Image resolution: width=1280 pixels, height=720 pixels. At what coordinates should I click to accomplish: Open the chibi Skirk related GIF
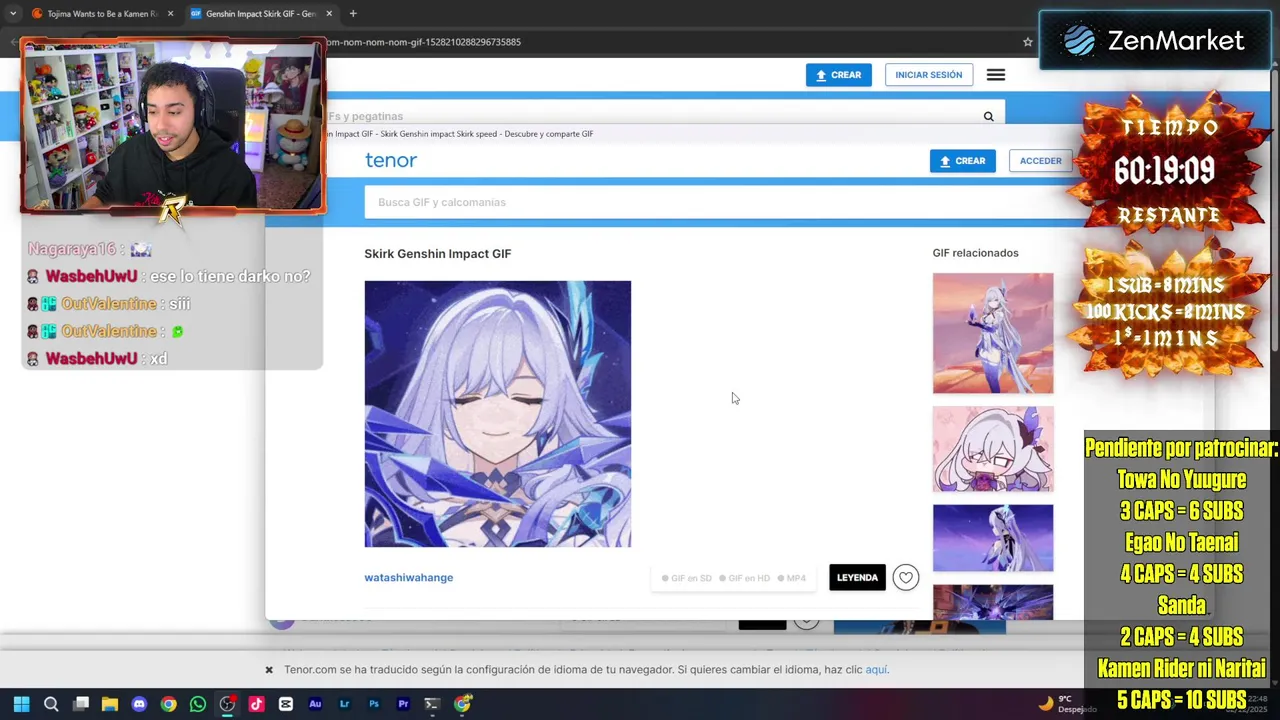pyautogui.click(x=992, y=449)
